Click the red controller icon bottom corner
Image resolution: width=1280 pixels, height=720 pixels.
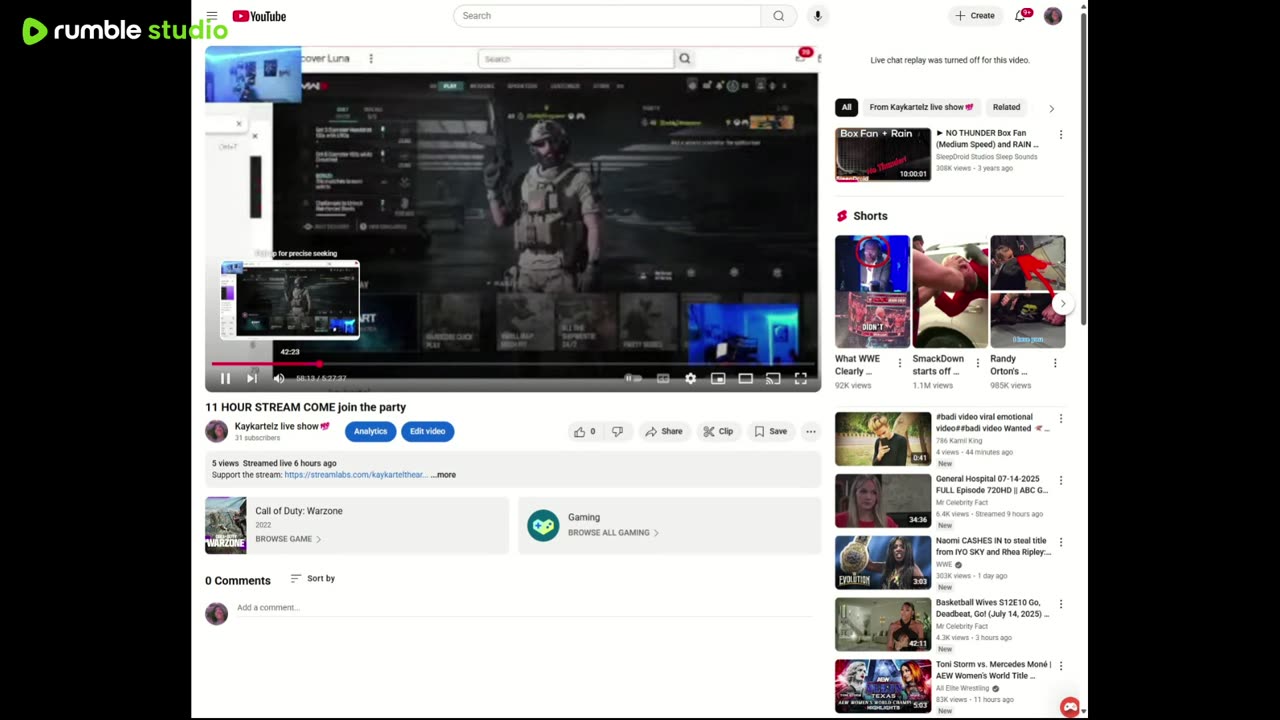1070,707
